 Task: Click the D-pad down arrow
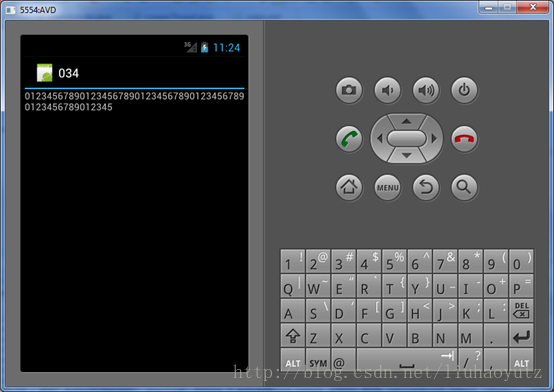click(406, 156)
